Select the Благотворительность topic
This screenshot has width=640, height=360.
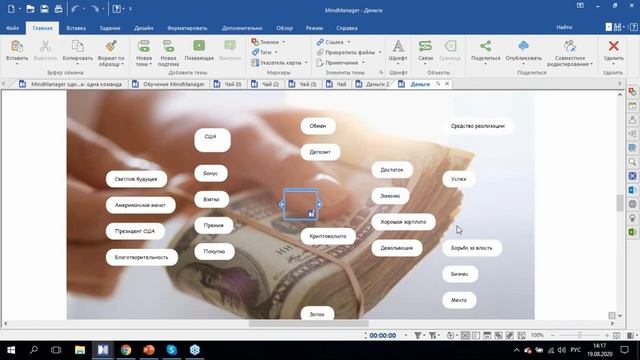(x=142, y=258)
